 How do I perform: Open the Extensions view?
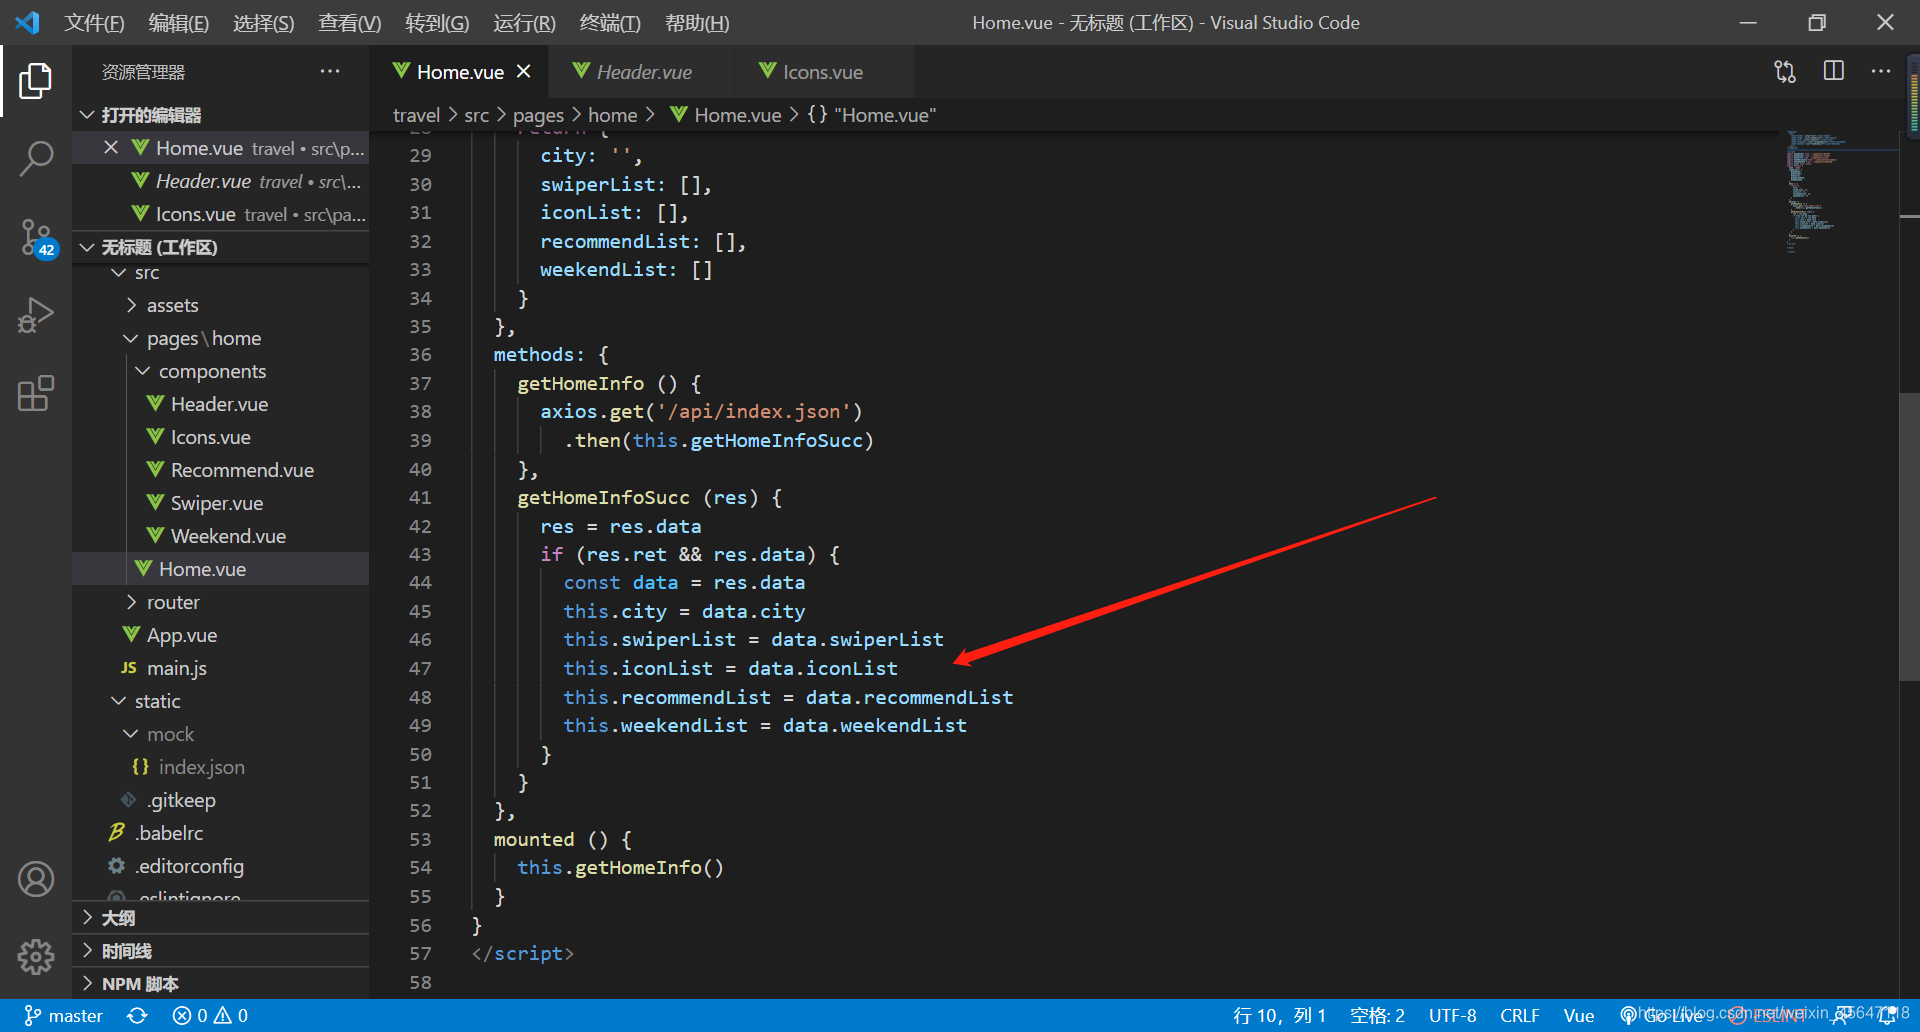36,393
